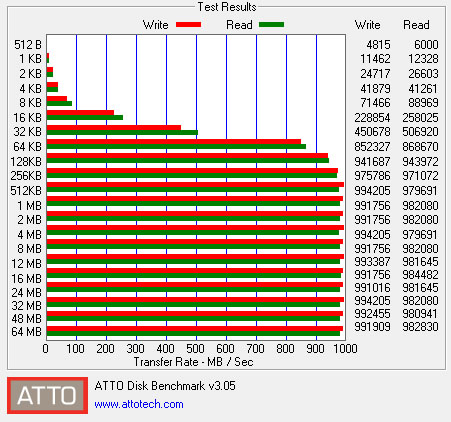Click the Read column header on right
Image resolution: width=451 pixels, height=422 pixels.
coord(416,25)
